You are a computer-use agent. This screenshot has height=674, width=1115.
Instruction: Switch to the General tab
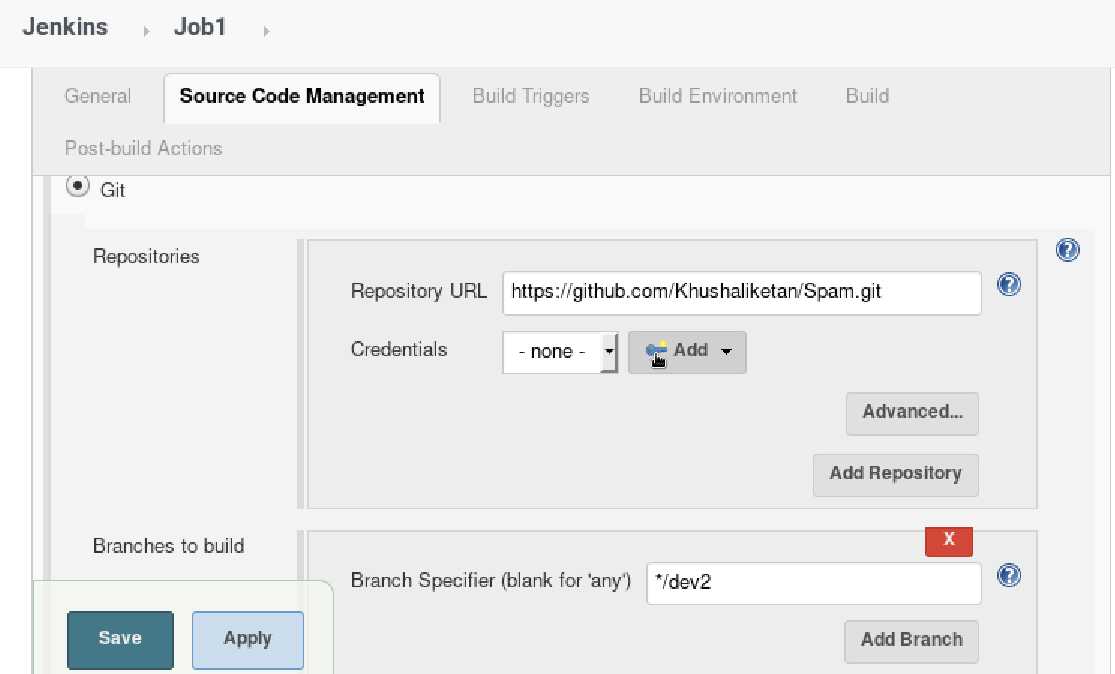coord(97,96)
